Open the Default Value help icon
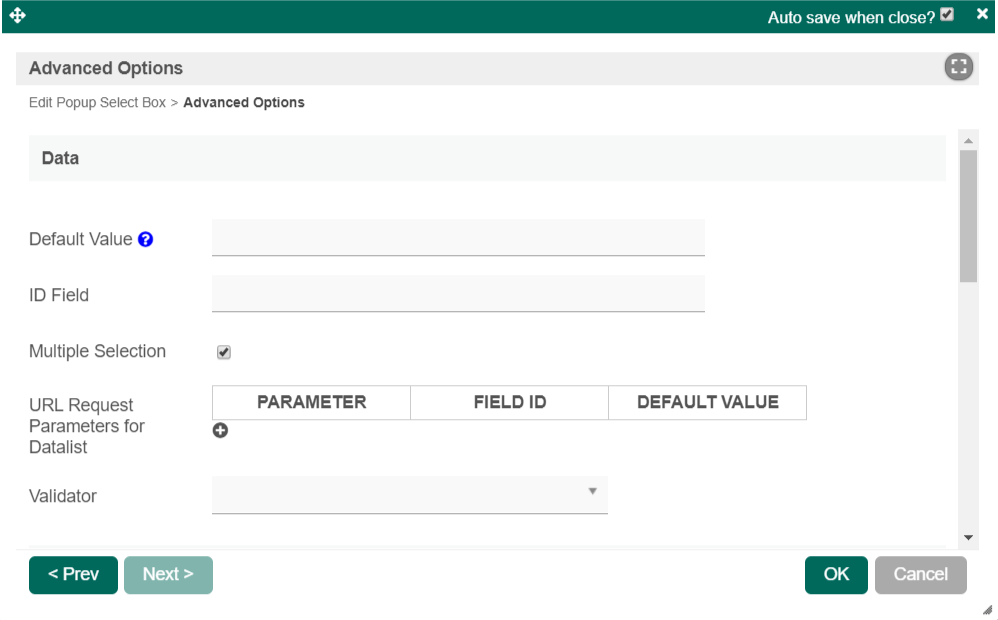 (x=146, y=240)
